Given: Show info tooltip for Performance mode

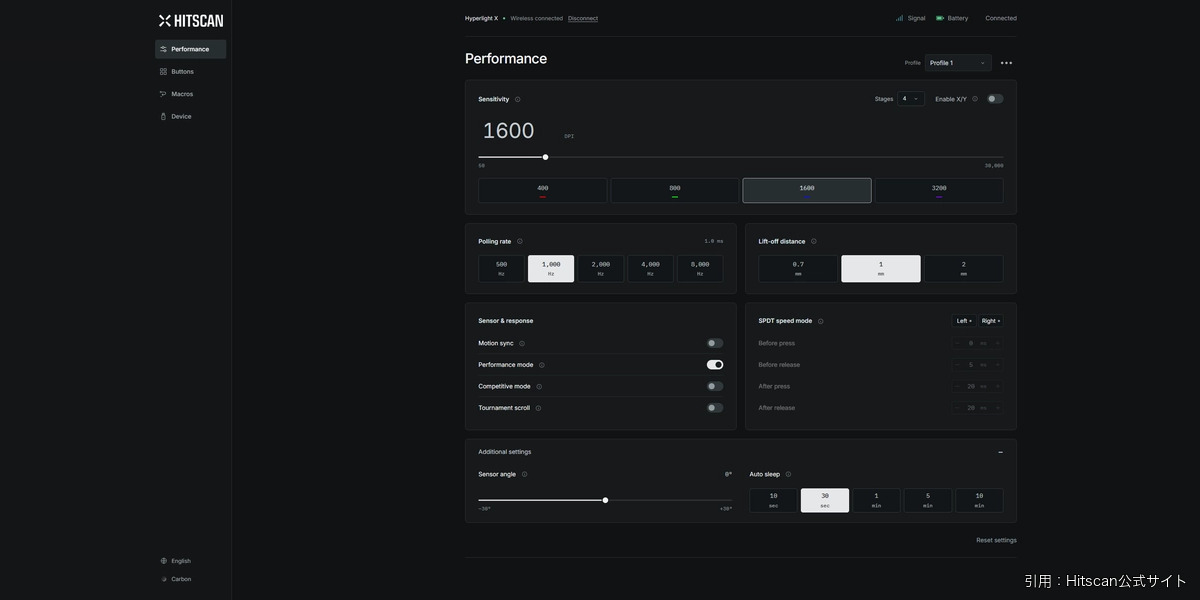Looking at the screenshot, I should pyautogui.click(x=542, y=365).
